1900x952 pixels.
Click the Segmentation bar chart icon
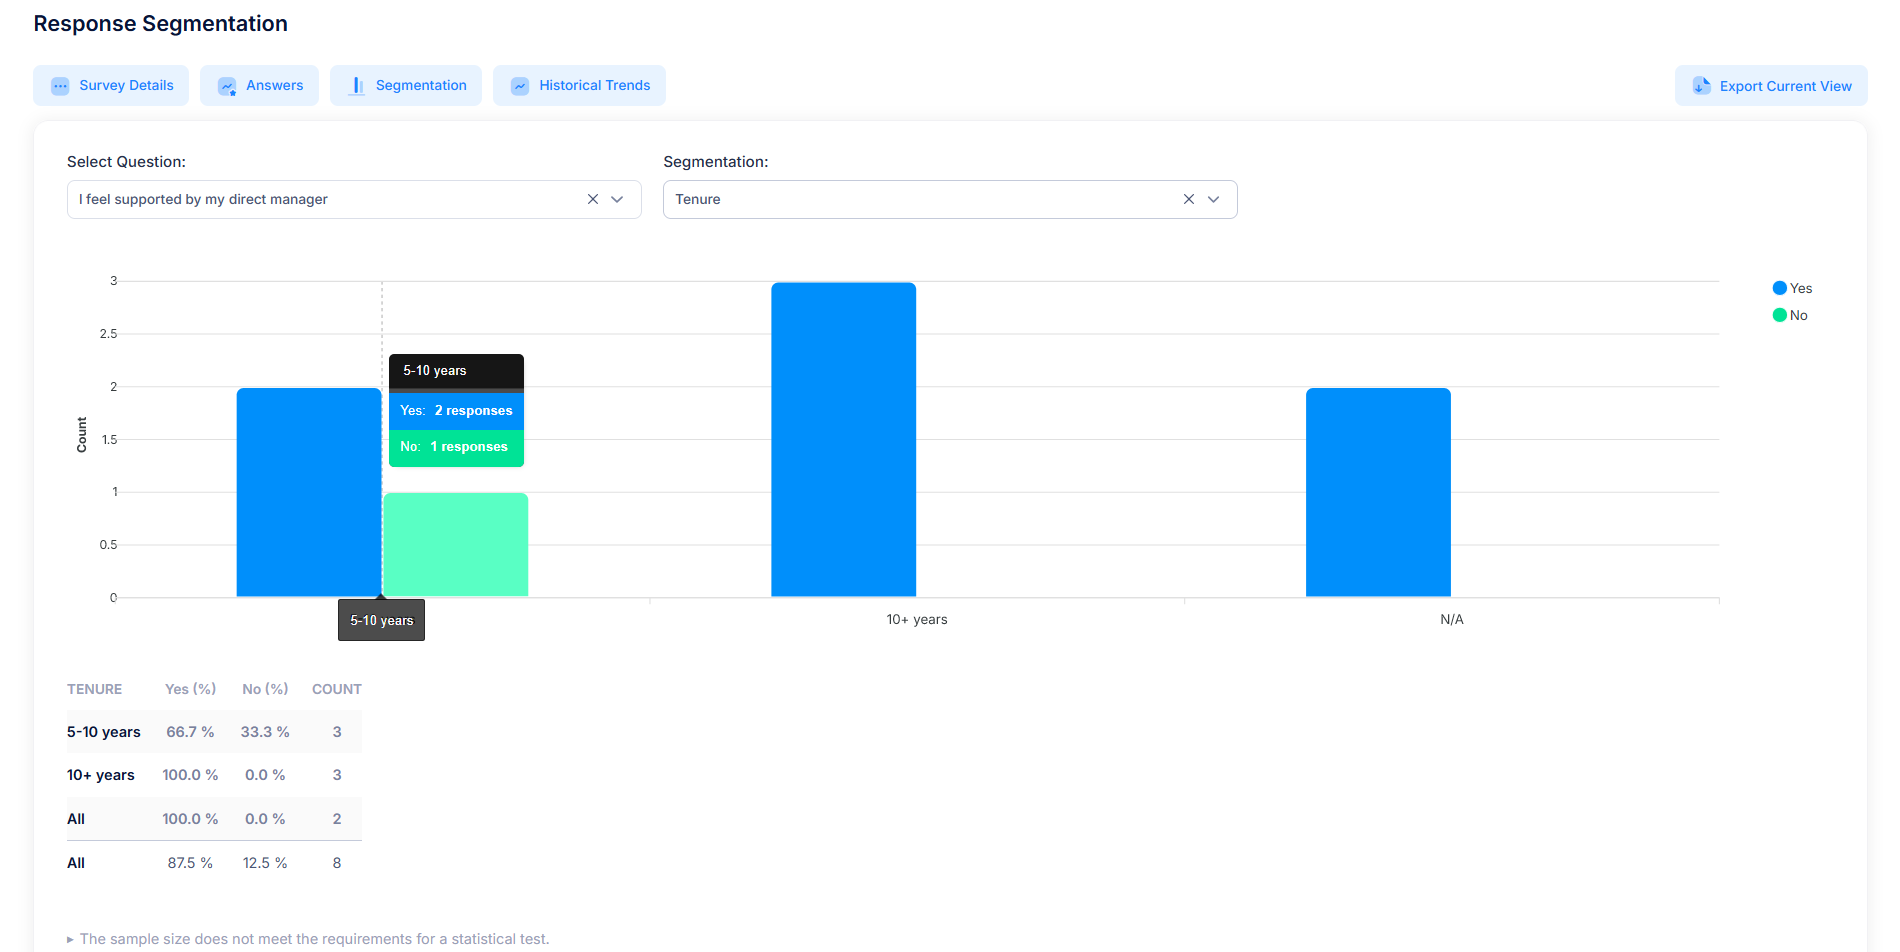click(356, 86)
